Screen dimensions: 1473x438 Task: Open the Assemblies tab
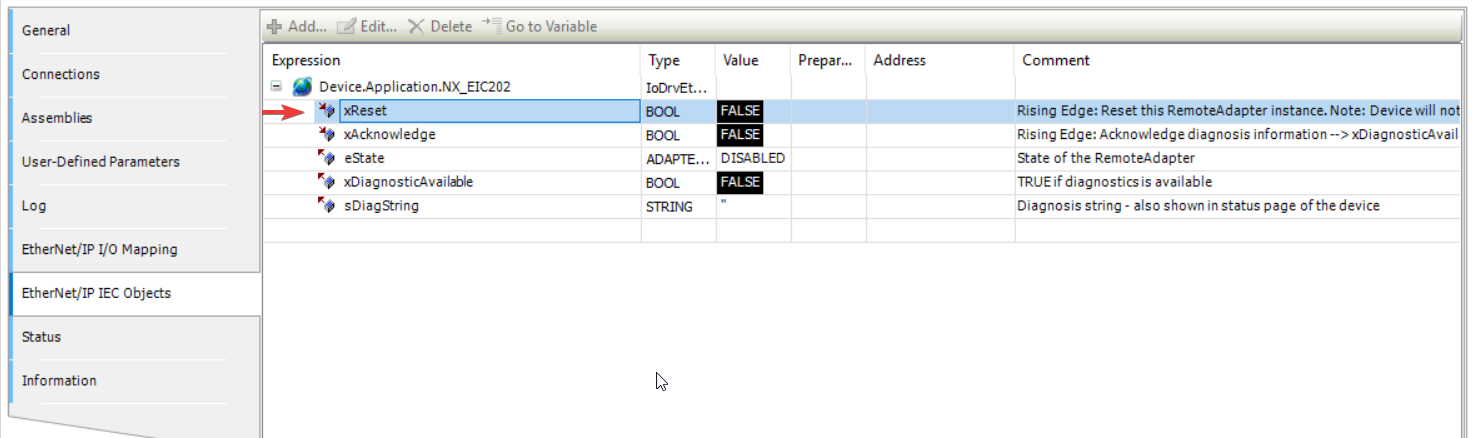57,118
